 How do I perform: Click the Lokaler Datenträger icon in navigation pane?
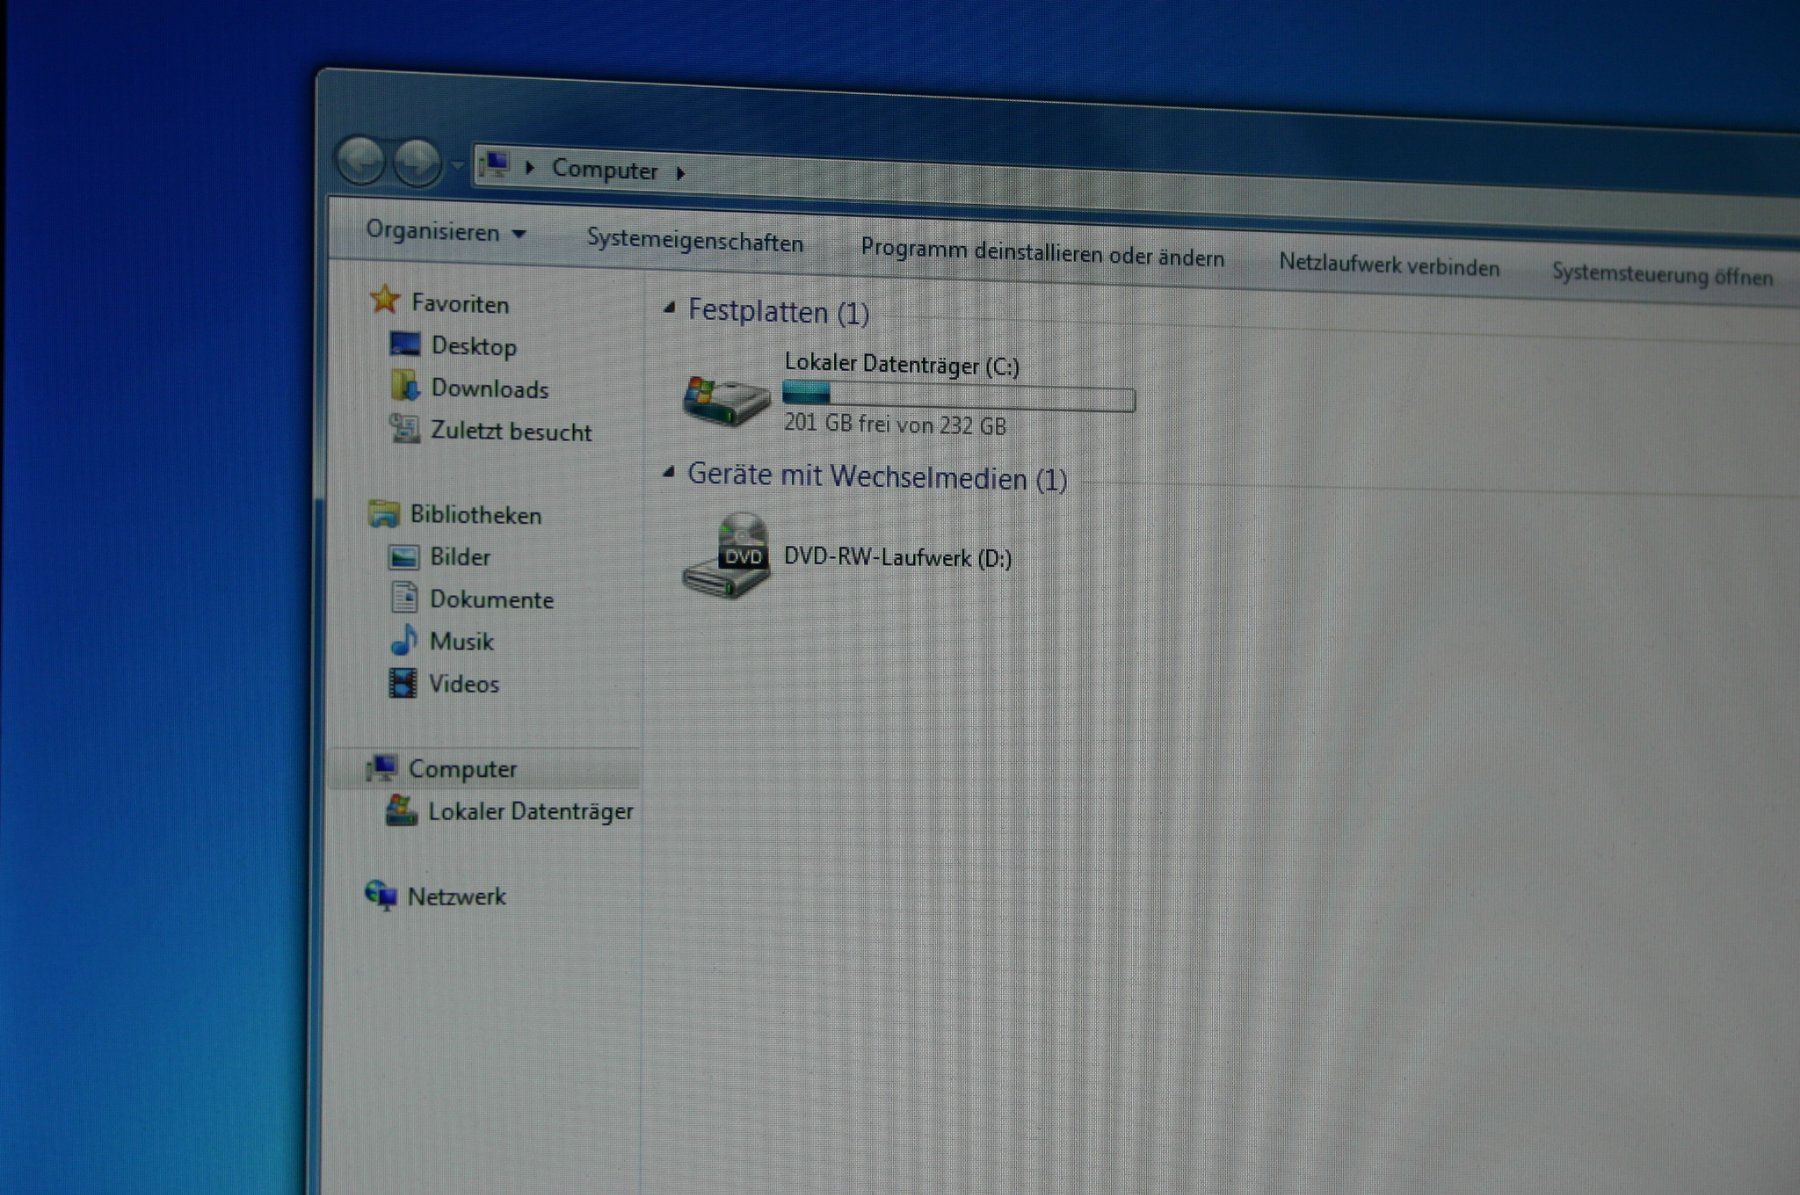(x=401, y=811)
